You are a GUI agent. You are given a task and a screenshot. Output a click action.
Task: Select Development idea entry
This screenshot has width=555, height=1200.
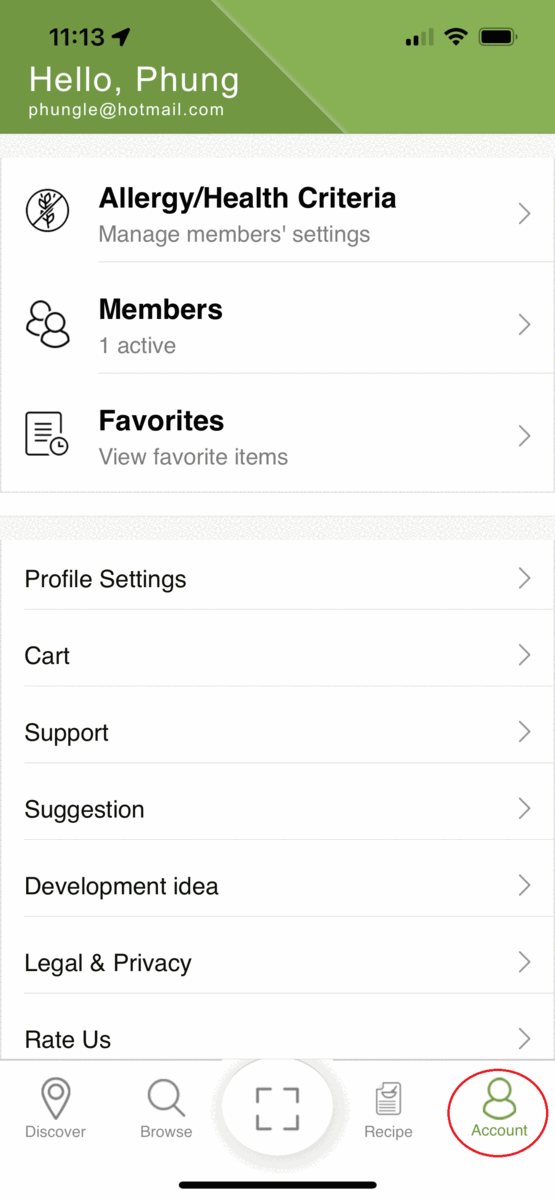(x=277, y=886)
